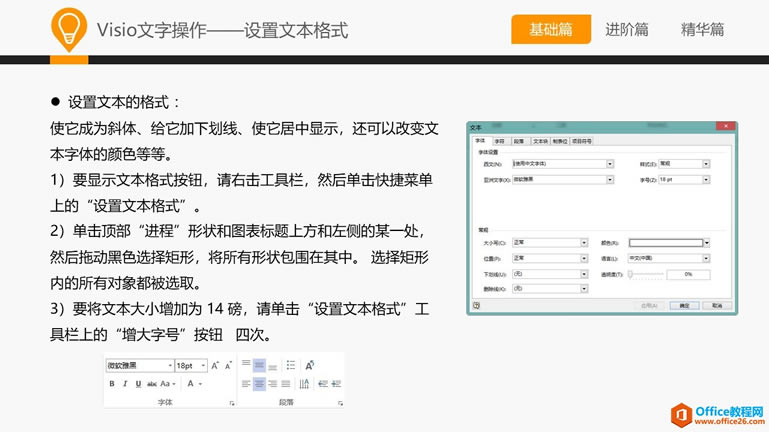Viewport: 769px width, 432px height.
Task: Click the decrease font size A button
Action: (x=228, y=365)
